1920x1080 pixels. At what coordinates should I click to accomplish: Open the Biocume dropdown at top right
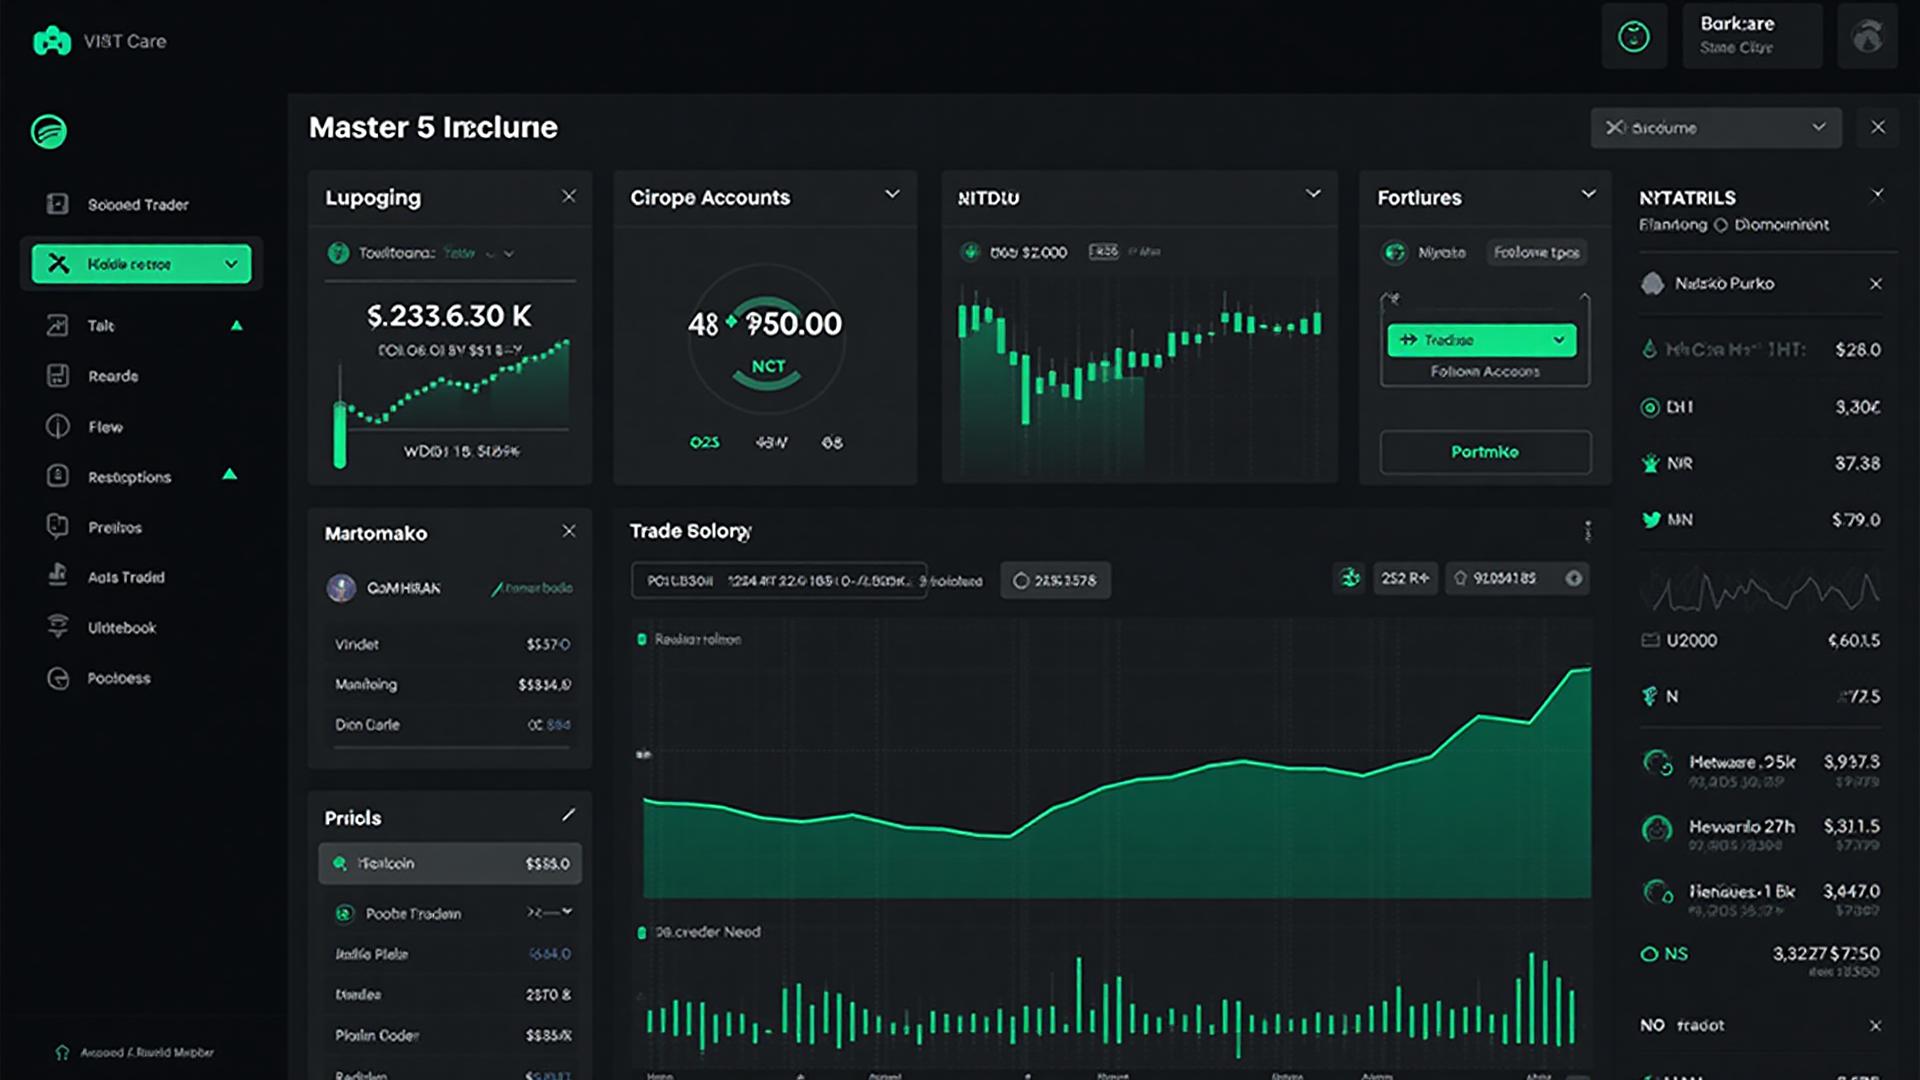(1716, 128)
